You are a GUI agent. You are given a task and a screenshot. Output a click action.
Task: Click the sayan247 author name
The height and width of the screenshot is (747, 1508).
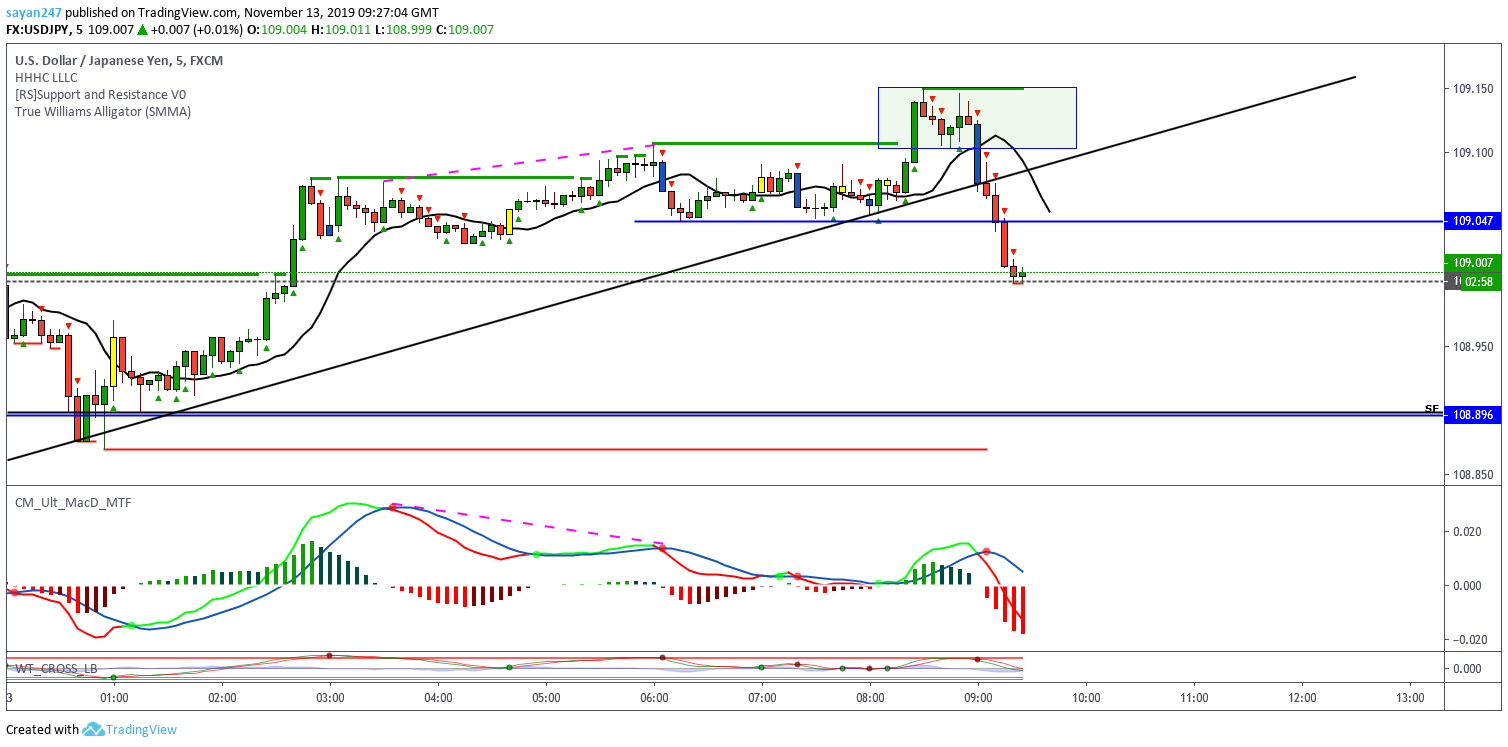coord(33,13)
